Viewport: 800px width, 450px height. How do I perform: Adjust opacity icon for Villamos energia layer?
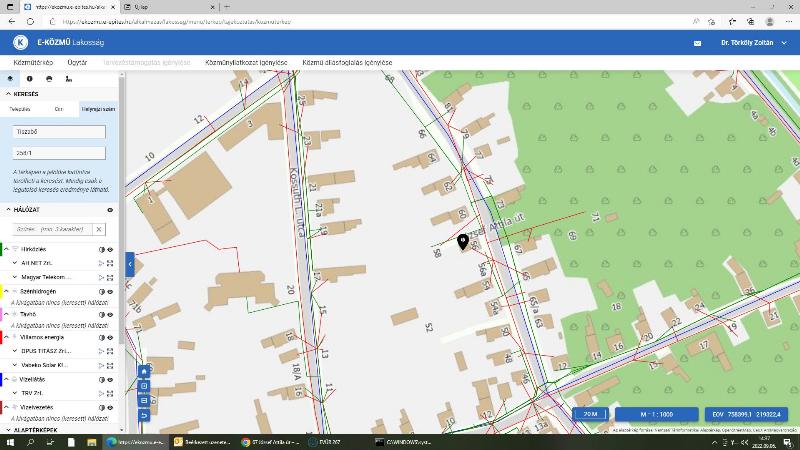[102, 338]
